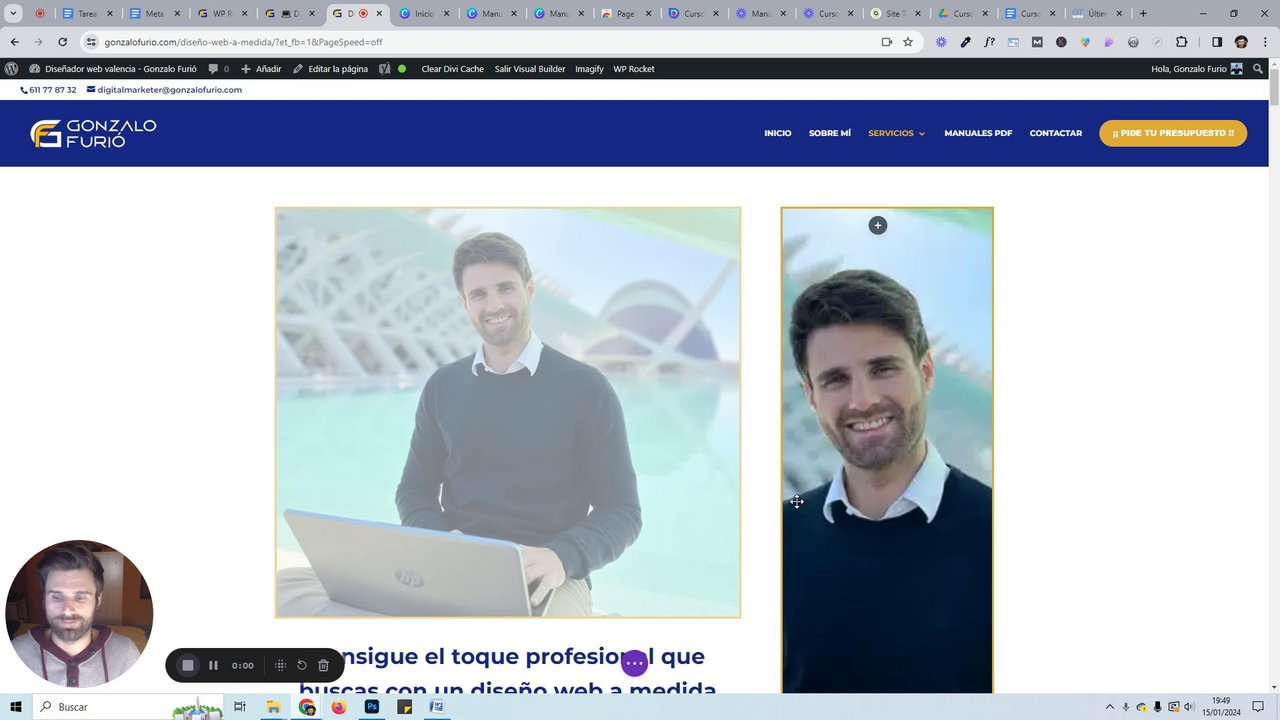Click Salir Visual Builder
1280x720 pixels.
click(x=530, y=69)
